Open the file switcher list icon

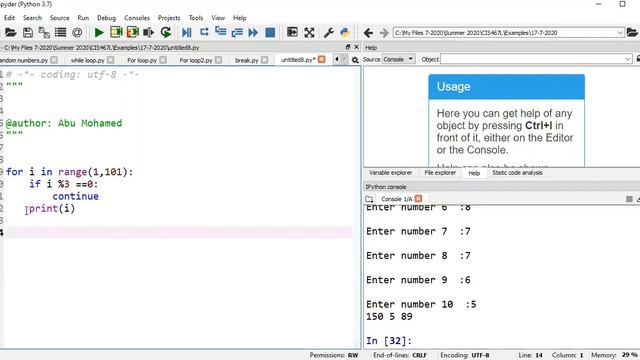60,32
